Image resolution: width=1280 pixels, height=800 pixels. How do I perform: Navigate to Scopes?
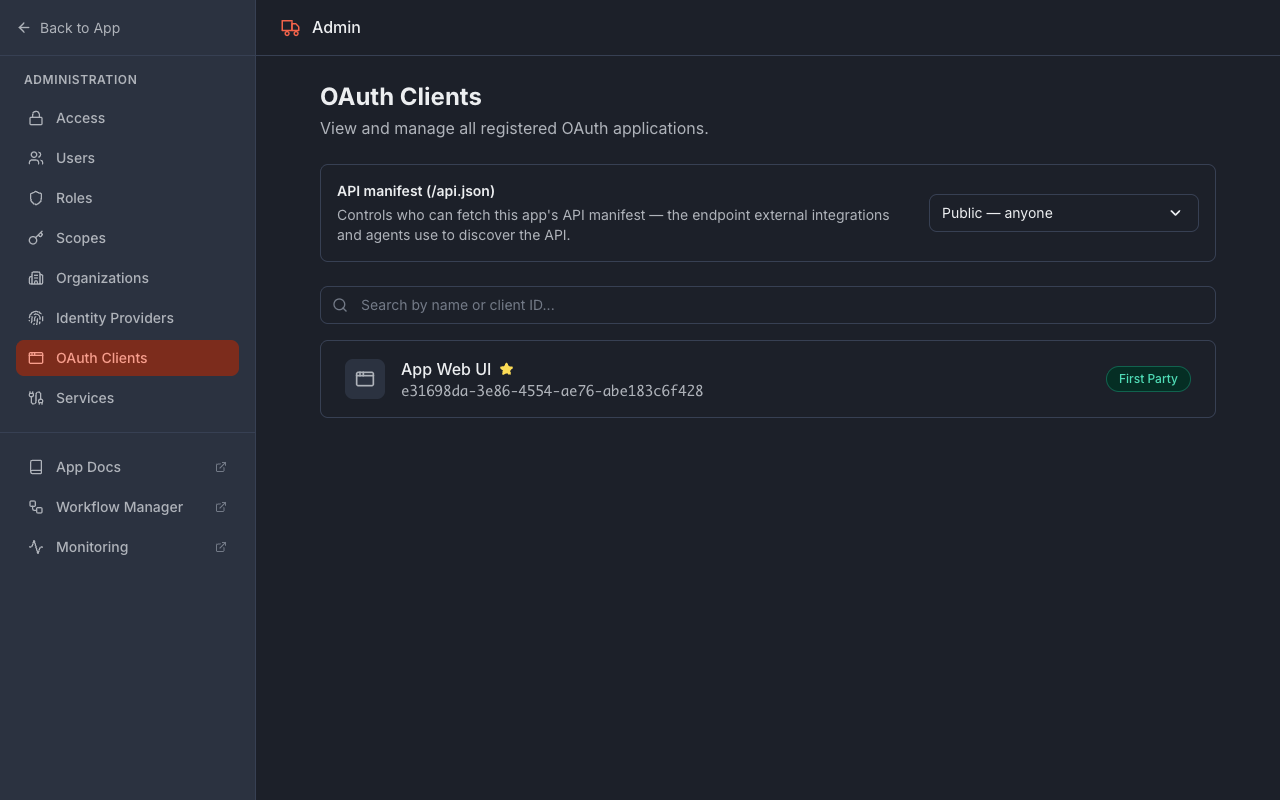[x=127, y=238]
